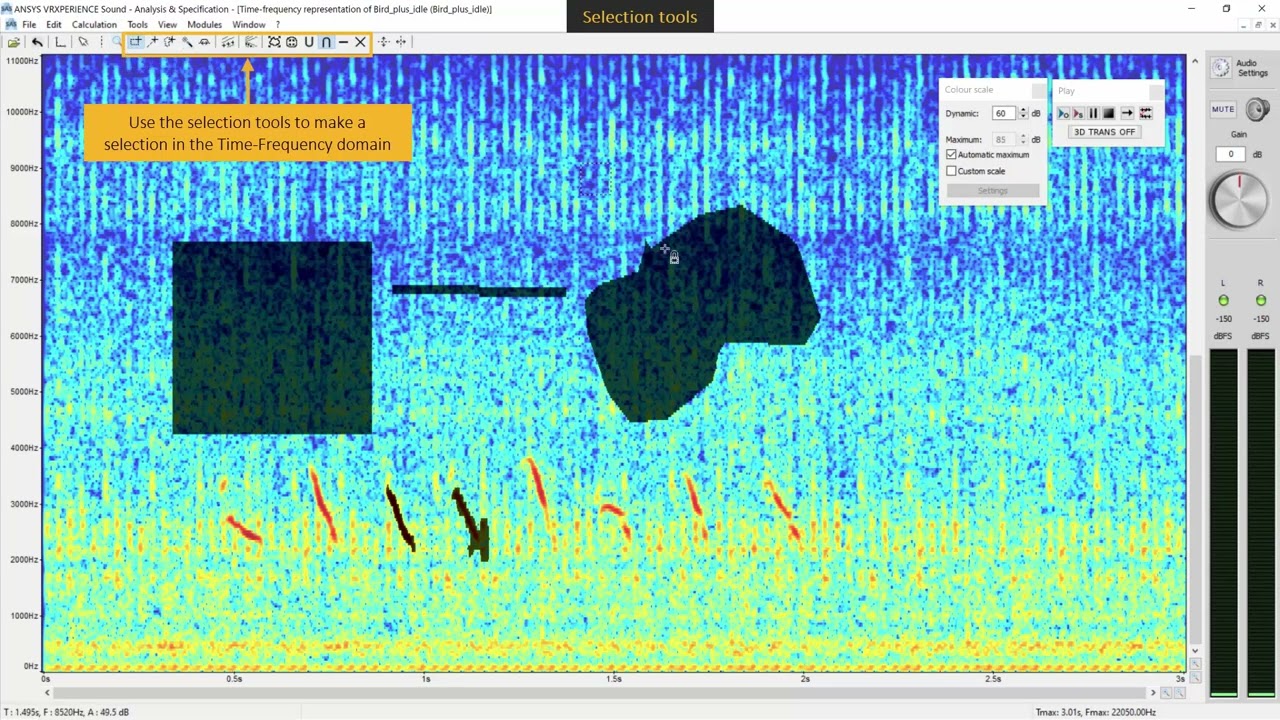Pause playback
Image resolution: width=1280 pixels, height=720 pixels.
(1093, 114)
